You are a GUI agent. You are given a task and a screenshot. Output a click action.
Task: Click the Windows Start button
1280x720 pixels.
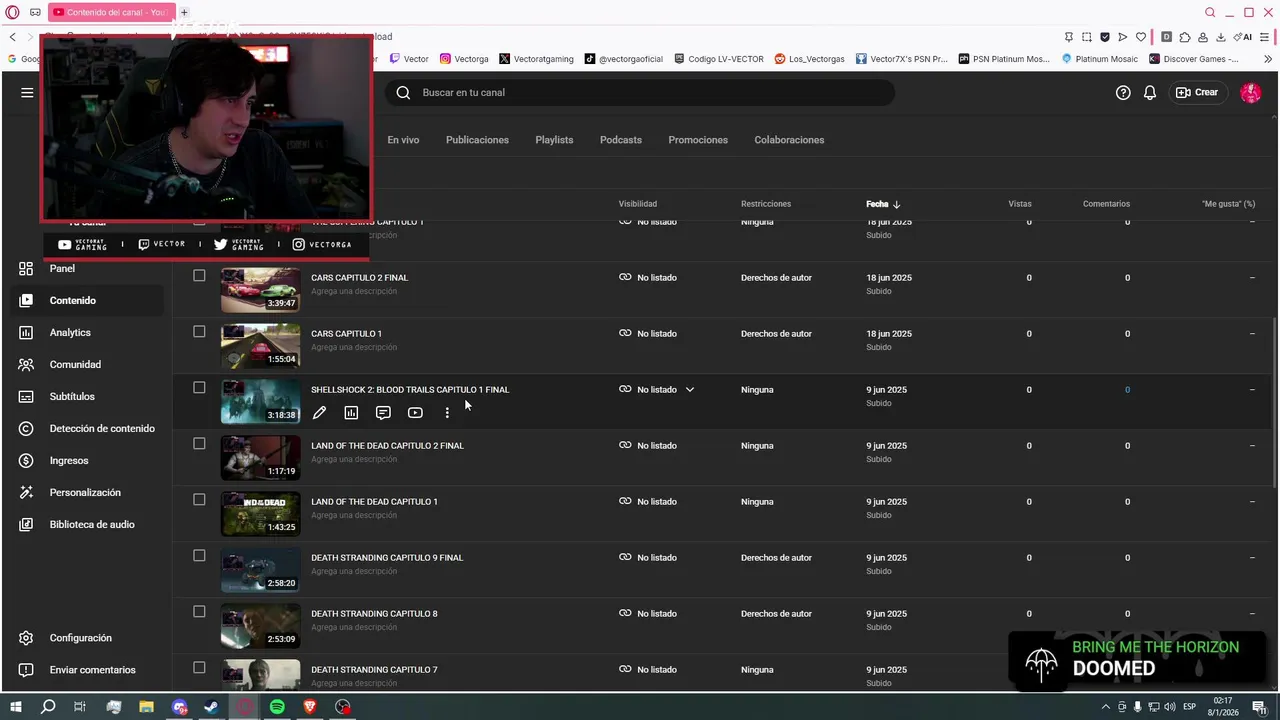tap(15, 707)
